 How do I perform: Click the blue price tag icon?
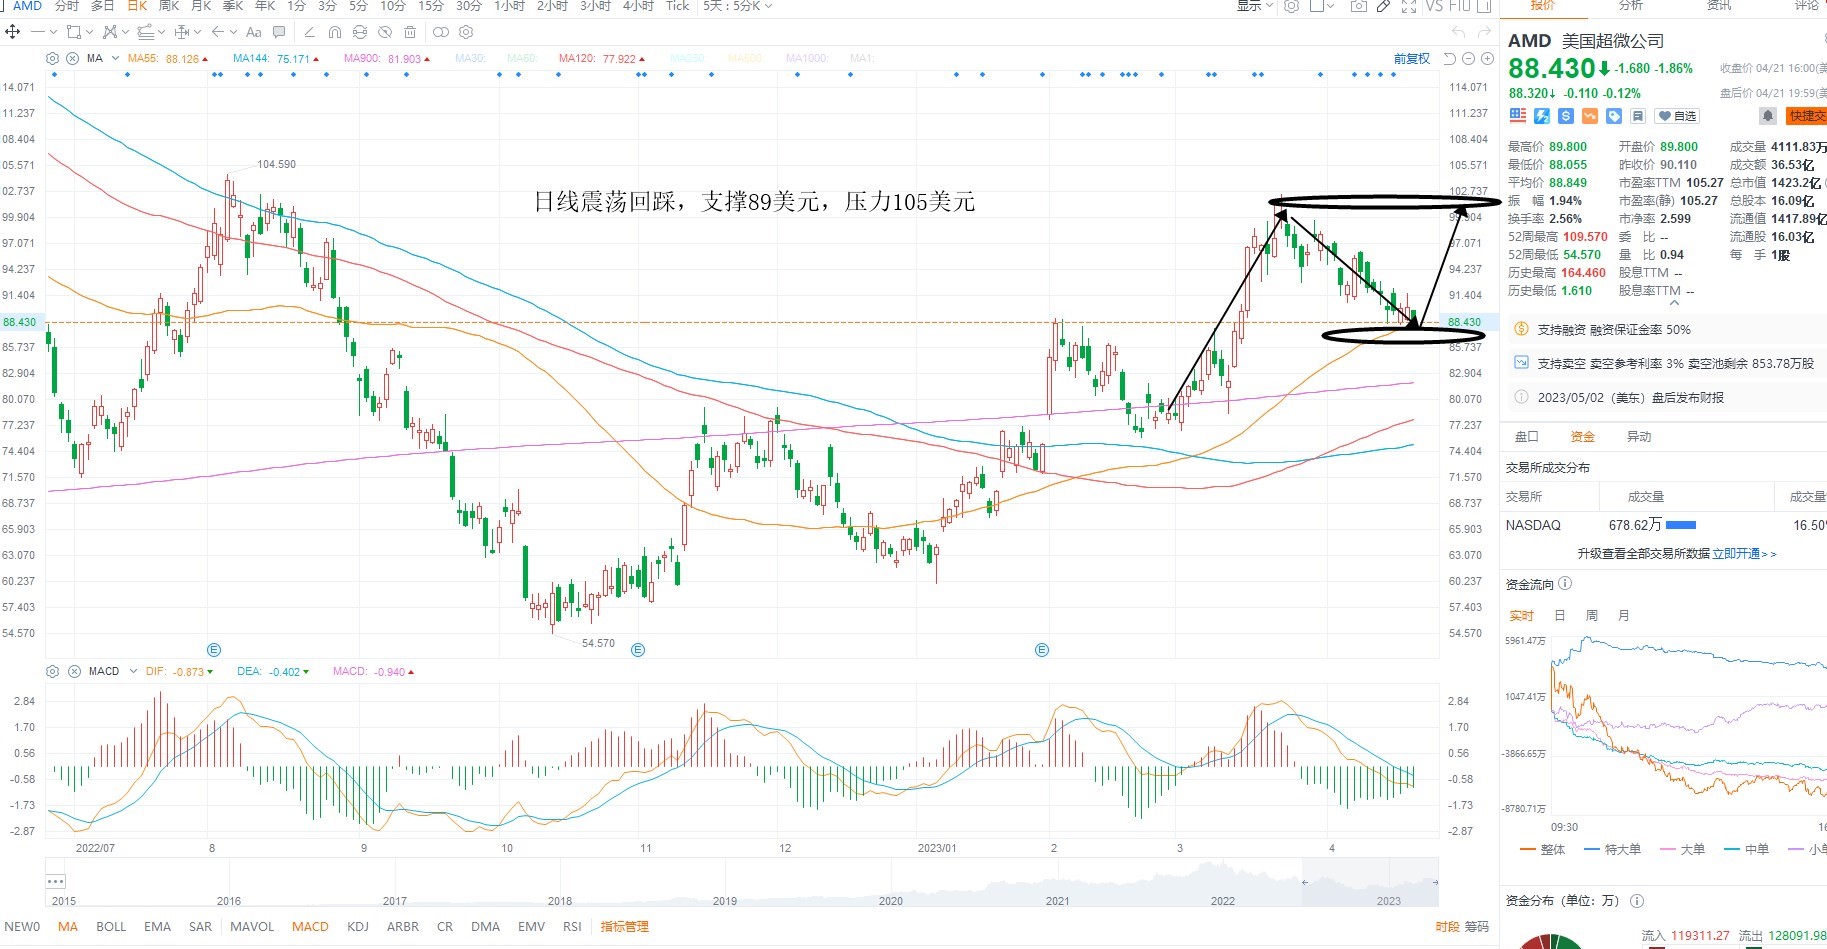(x=1614, y=115)
